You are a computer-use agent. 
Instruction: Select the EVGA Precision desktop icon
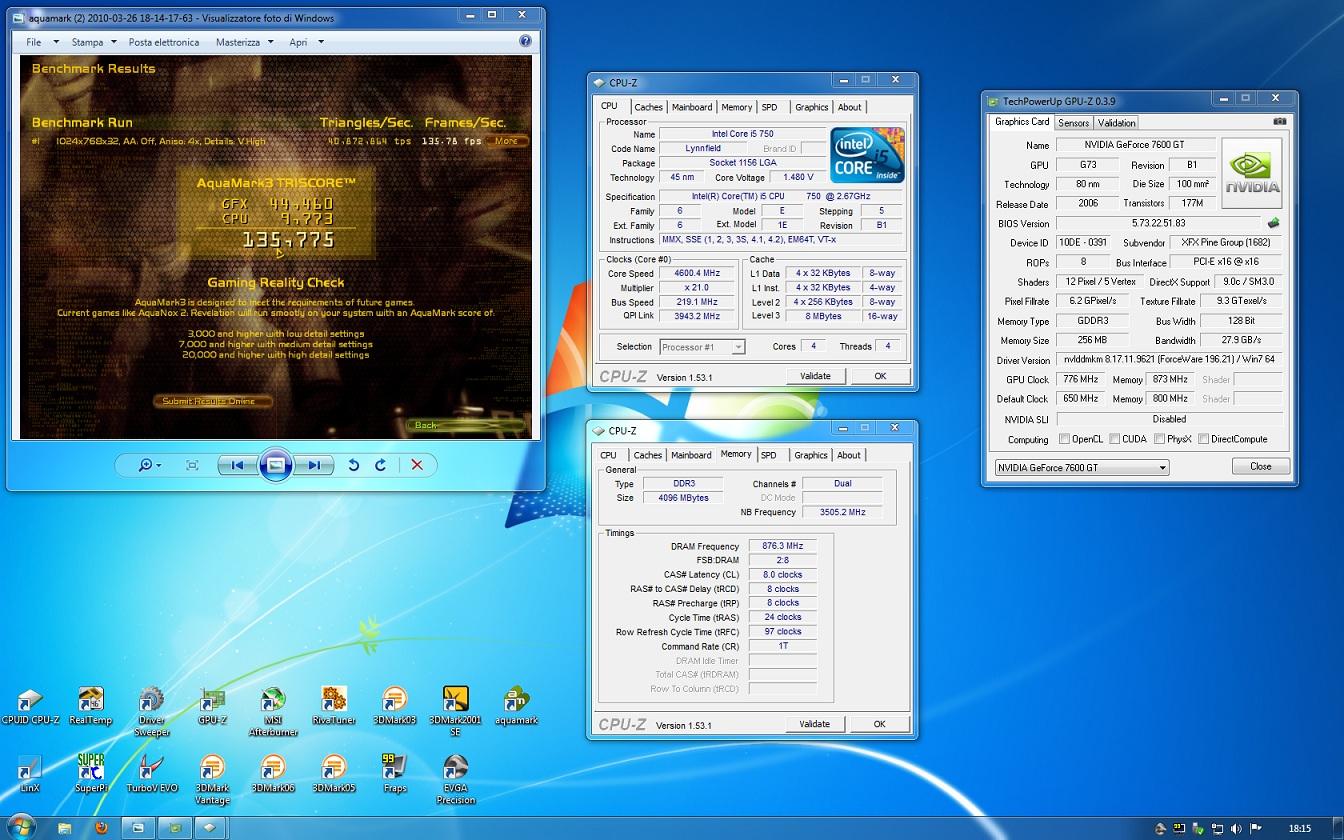(455, 779)
